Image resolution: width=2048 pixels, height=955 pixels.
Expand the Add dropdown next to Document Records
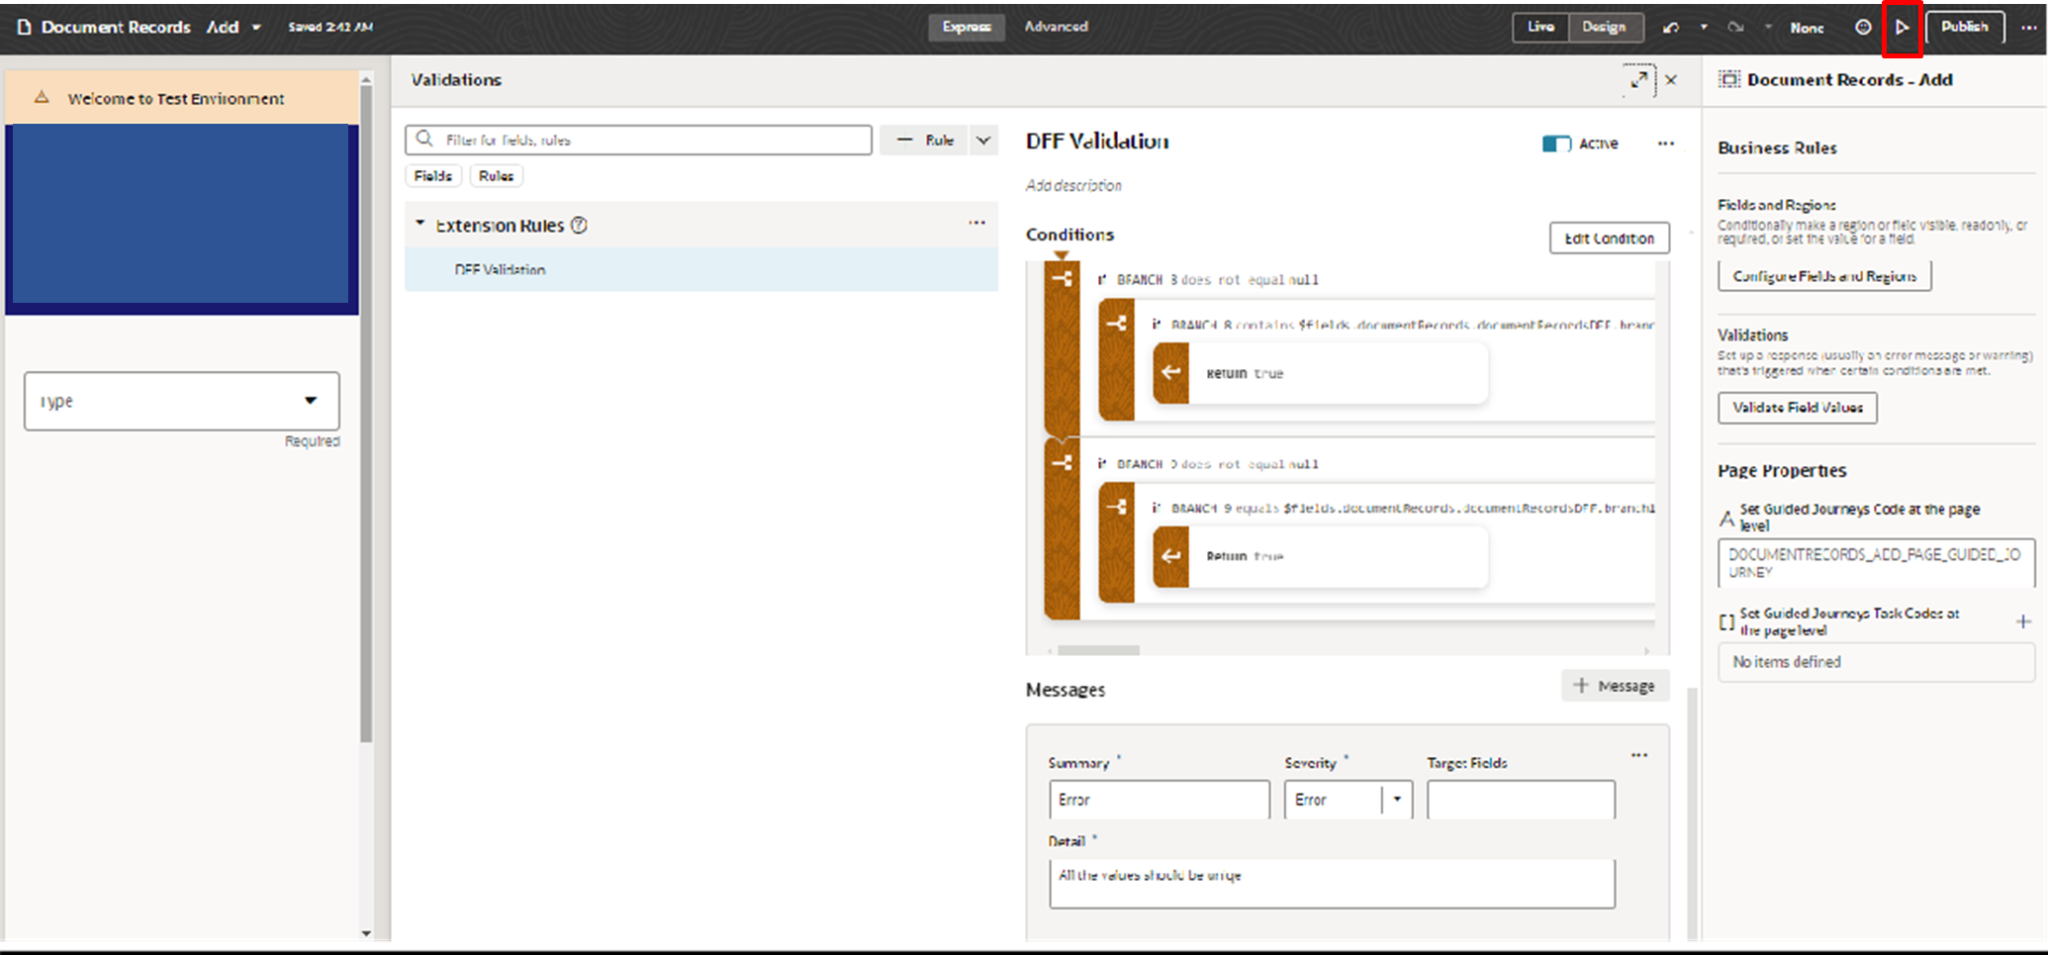pyautogui.click(x=255, y=27)
